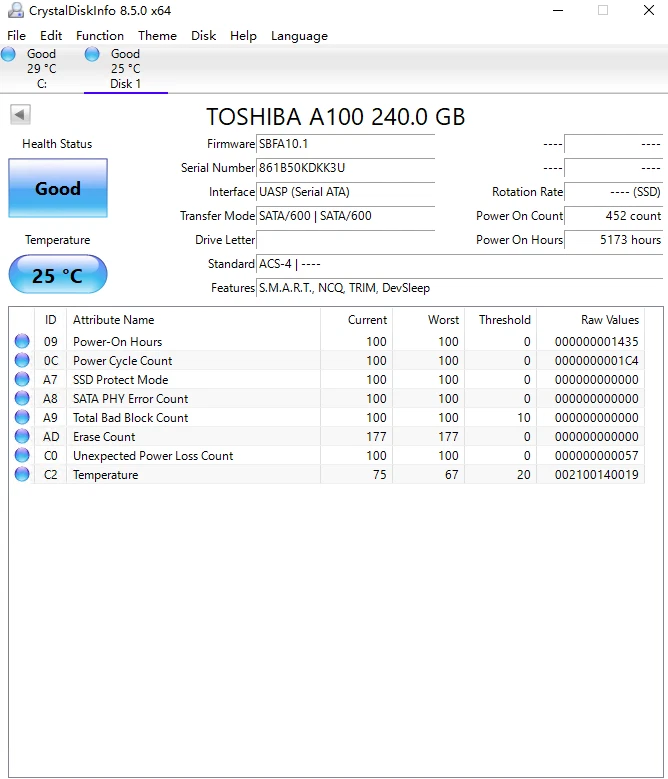Image resolution: width=668 pixels, height=779 pixels.
Task: Click the Worst column header
Action: click(429, 319)
